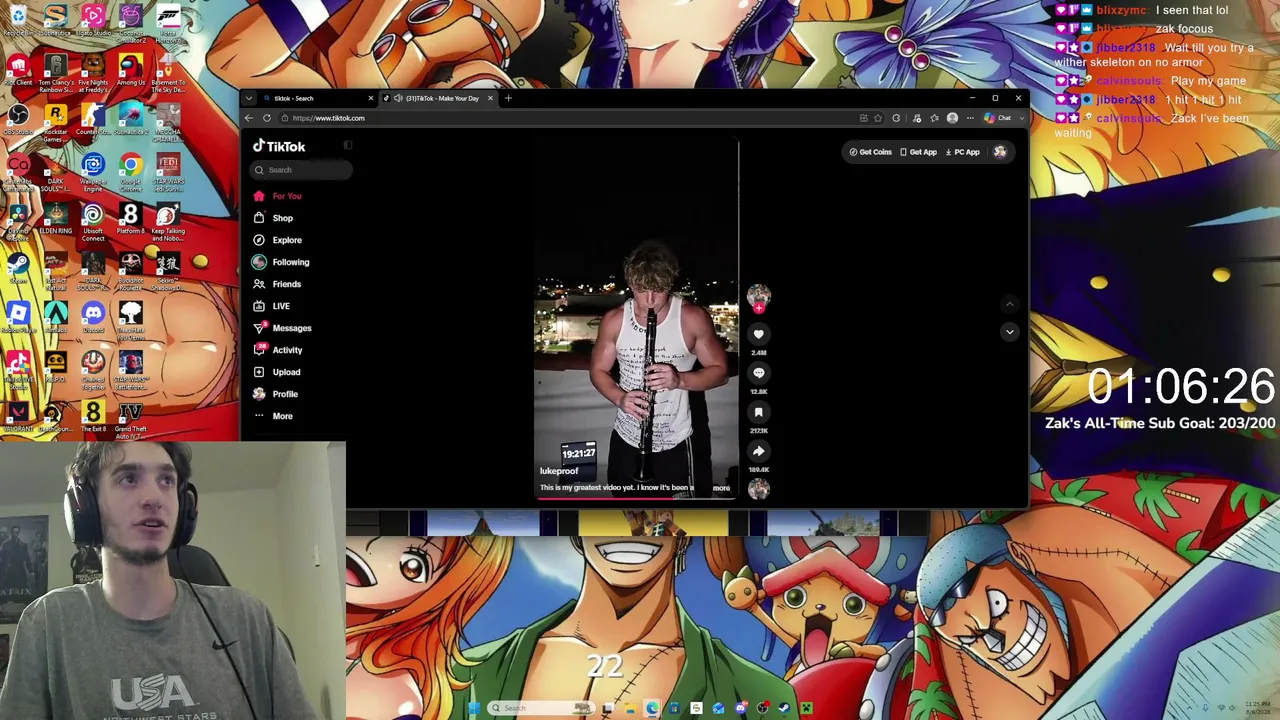Viewport: 1280px width, 720px height.
Task: Open Profile from the sidebar
Action: (x=276, y=394)
